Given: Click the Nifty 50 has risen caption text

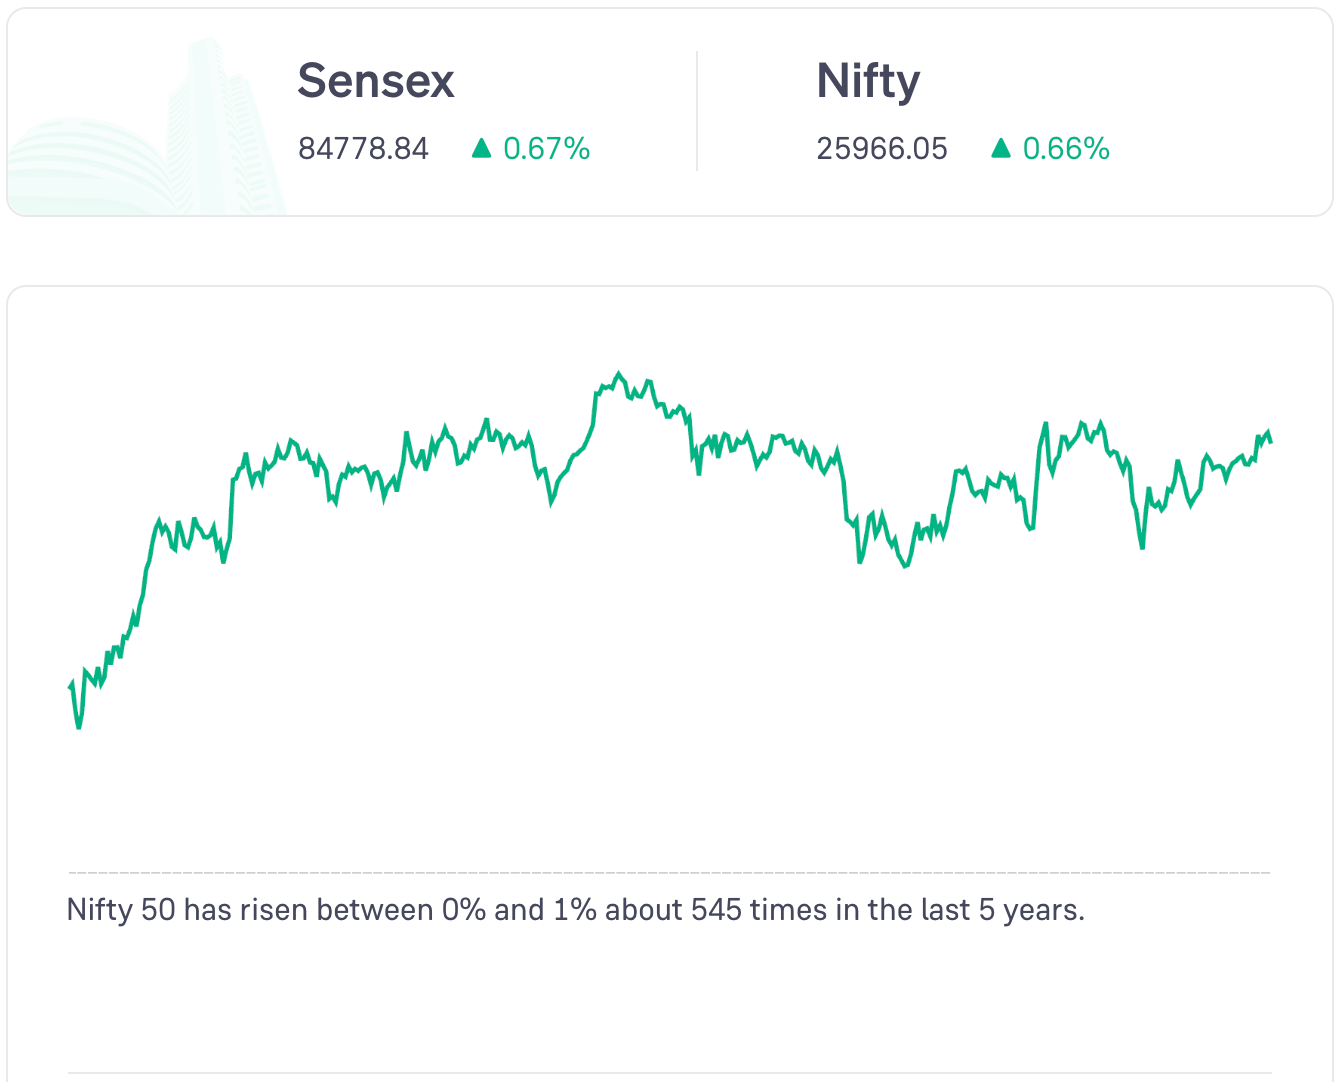Looking at the screenshot, I should 575,910.
